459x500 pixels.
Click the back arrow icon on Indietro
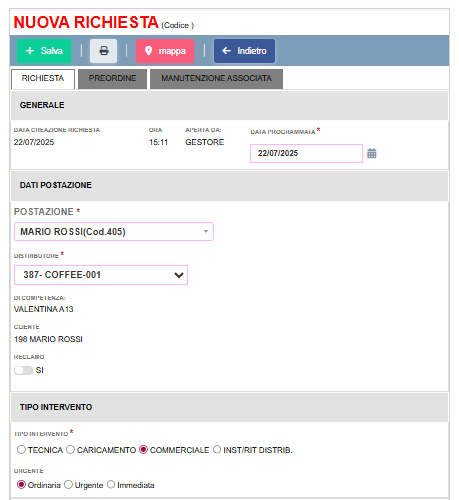coord(226,51)
